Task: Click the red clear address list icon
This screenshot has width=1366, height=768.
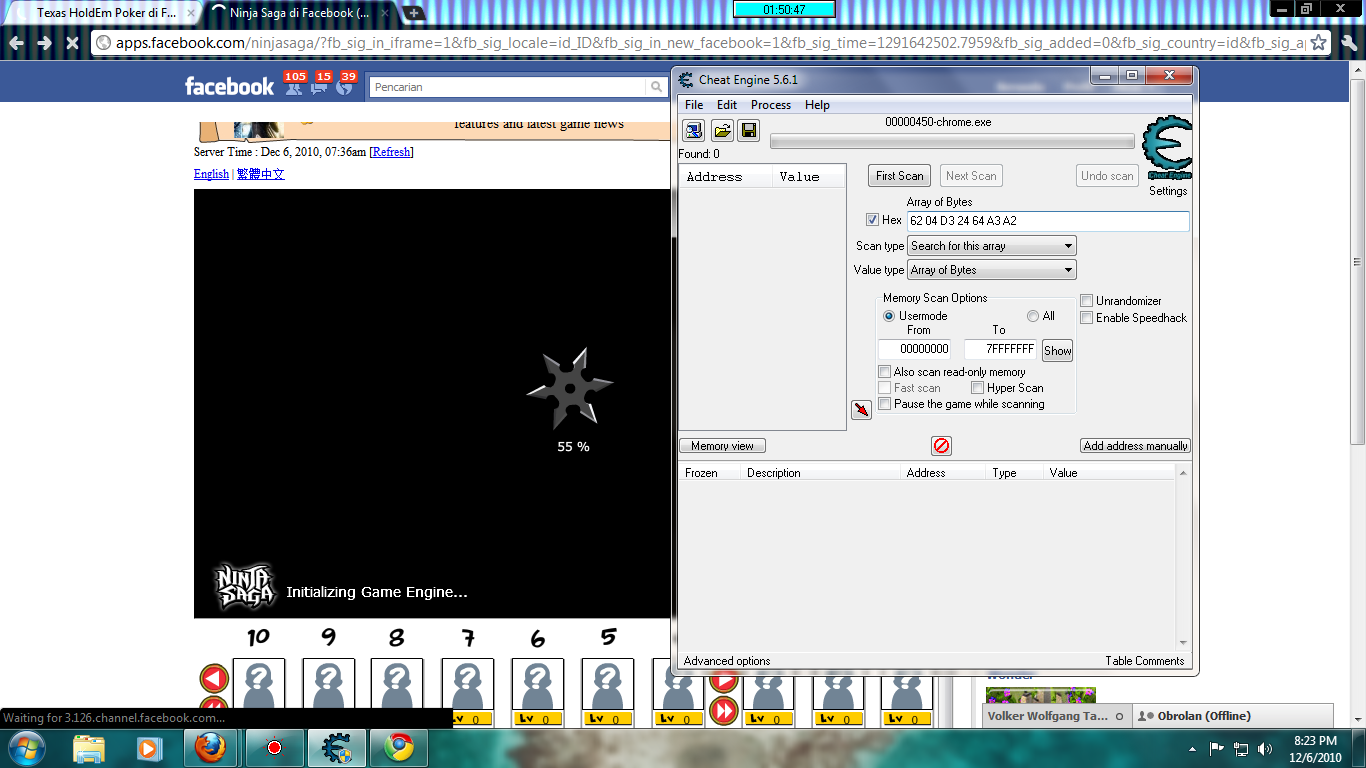Action: point(941,446)
